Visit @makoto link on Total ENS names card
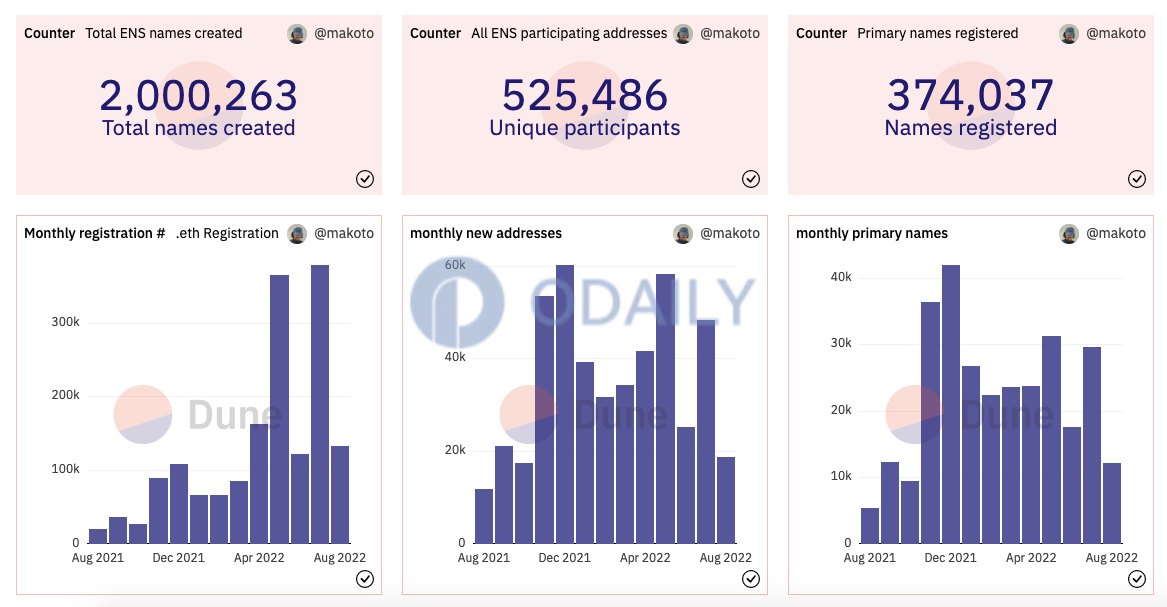 344,33
